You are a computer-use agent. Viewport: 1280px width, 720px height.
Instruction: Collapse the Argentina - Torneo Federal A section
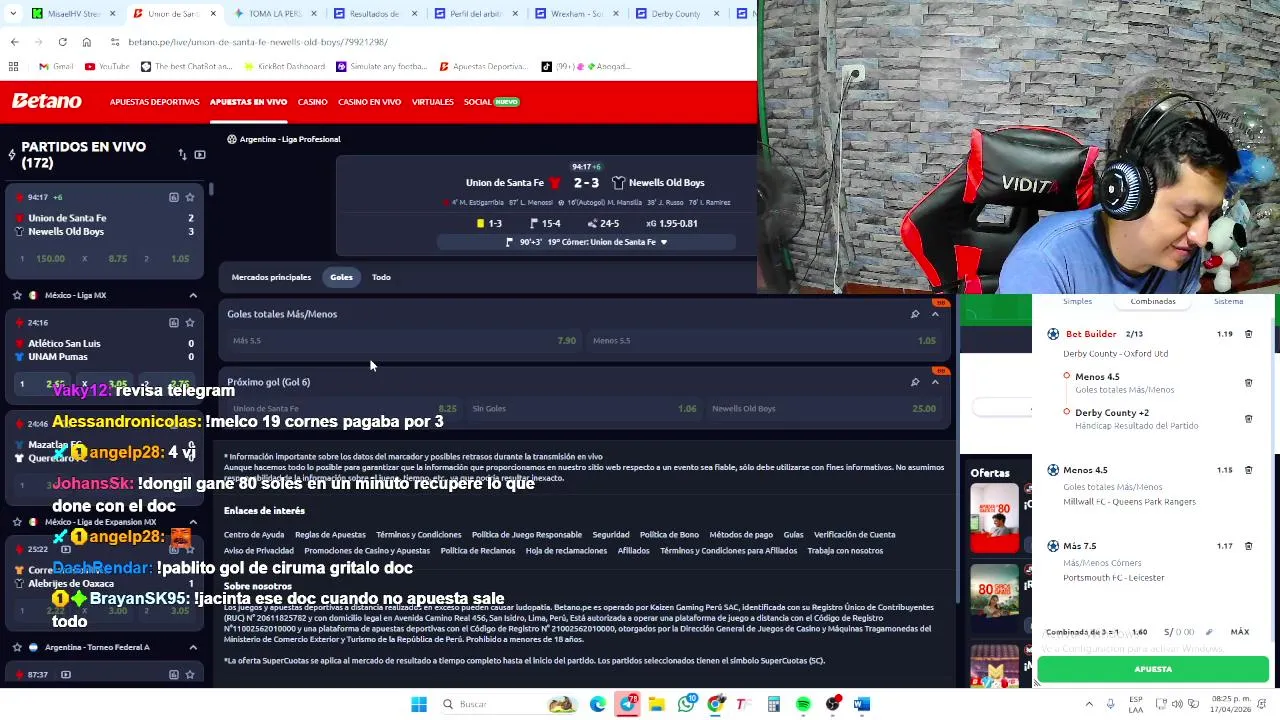coord(193,647)
